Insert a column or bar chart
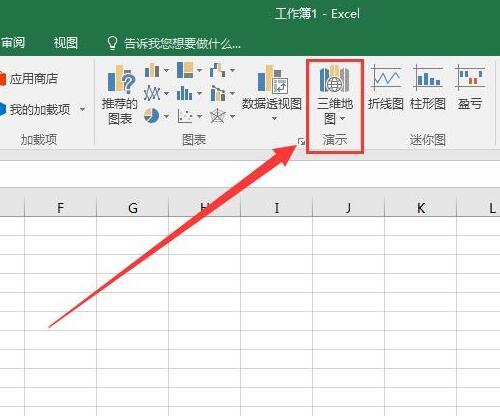Viewport: 500px width, 416px height. coord(156,70)
